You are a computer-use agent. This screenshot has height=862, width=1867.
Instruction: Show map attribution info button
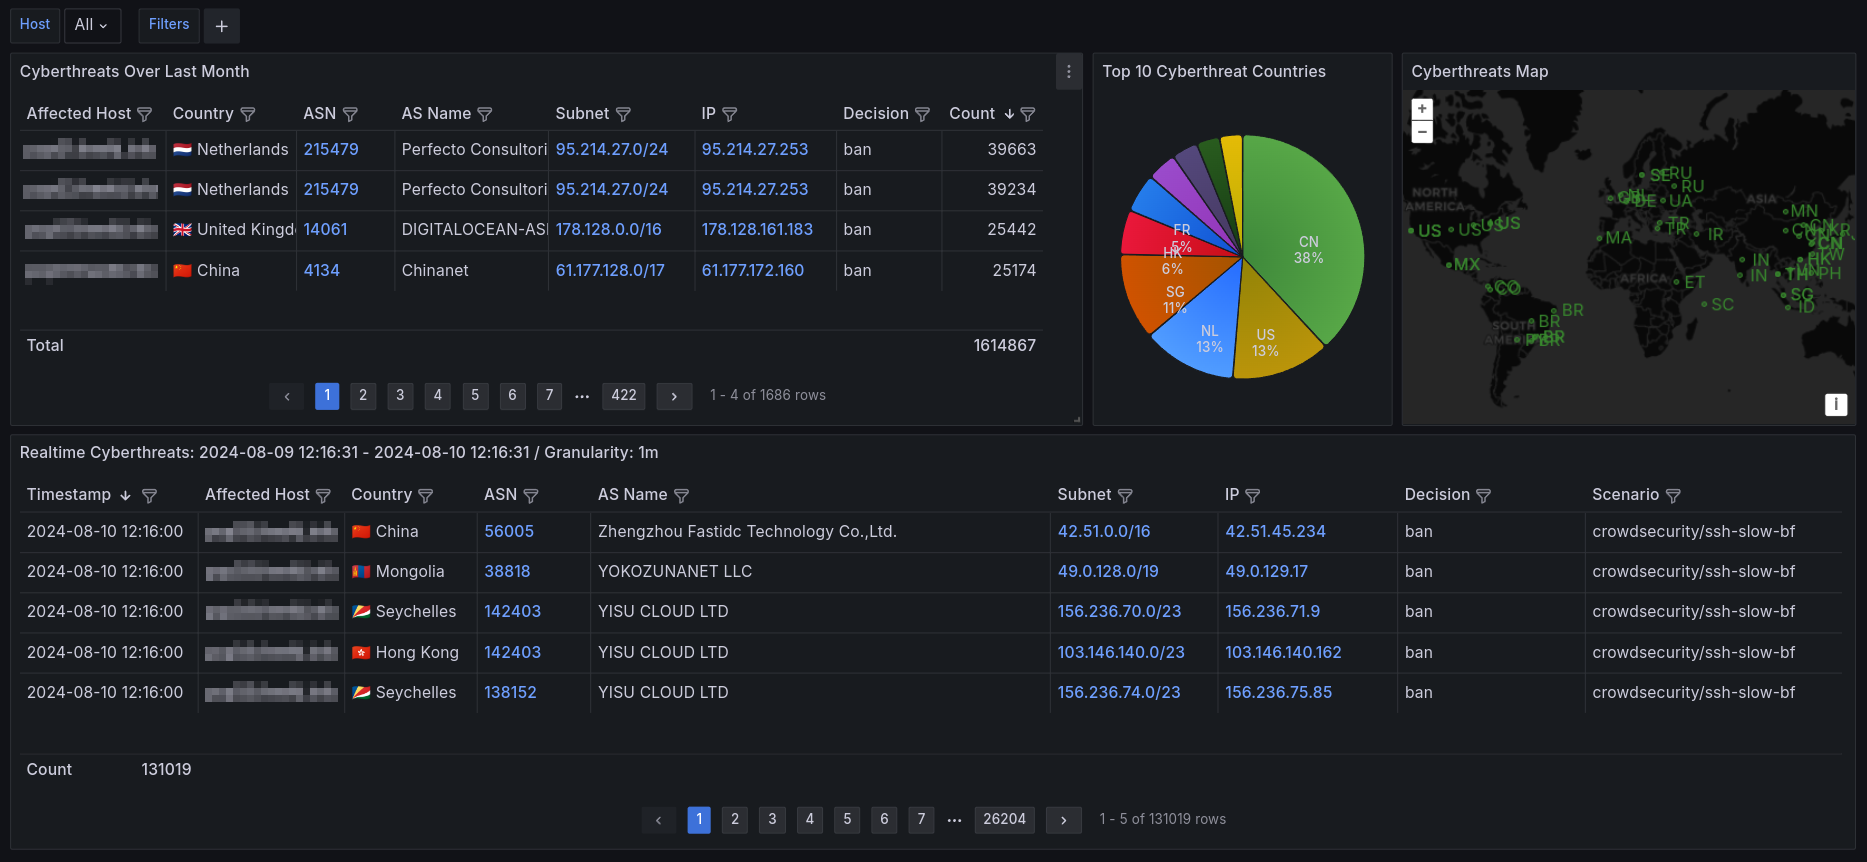[1835, 404]
